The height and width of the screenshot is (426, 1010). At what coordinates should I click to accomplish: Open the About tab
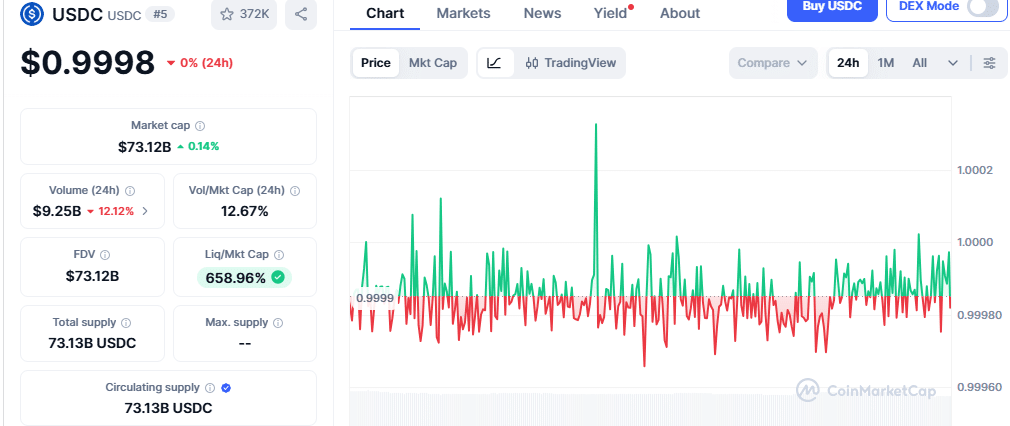tap(680, 13)
